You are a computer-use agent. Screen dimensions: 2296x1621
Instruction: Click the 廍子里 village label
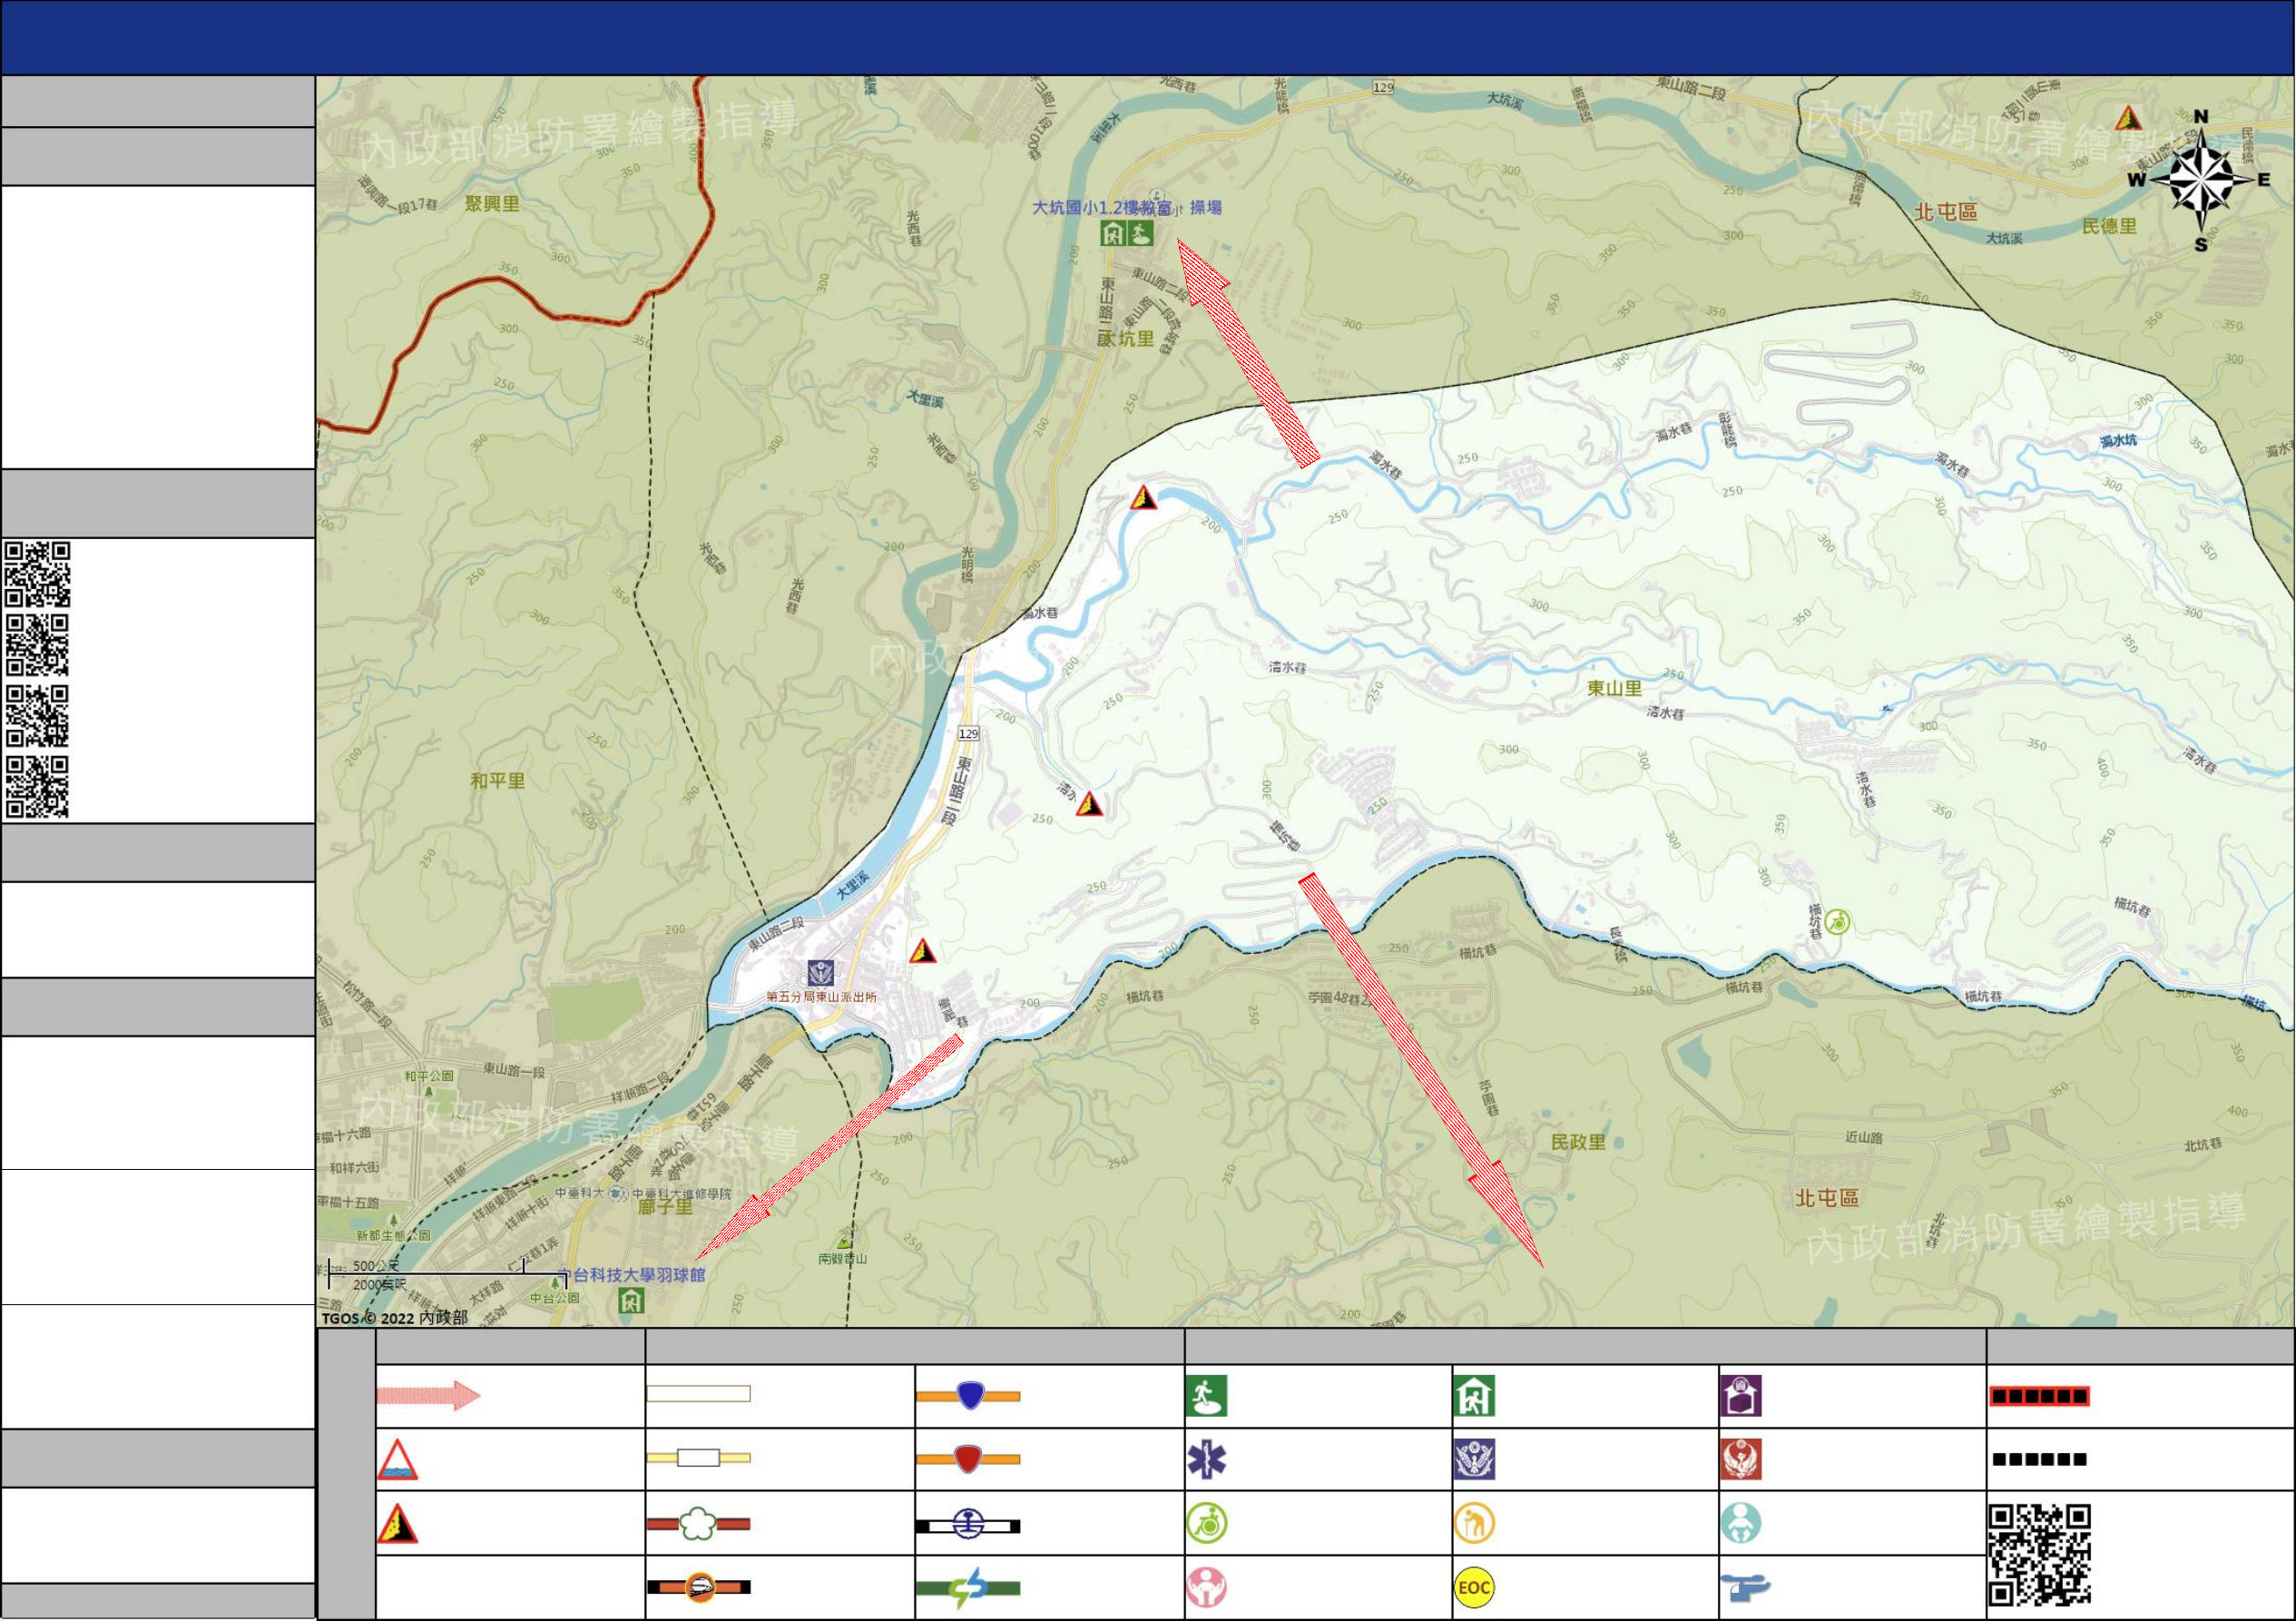click(x=666, y=1207)
